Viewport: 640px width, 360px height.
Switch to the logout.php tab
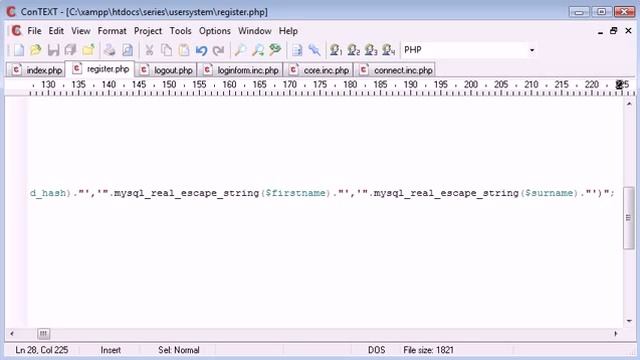[166, 70]
